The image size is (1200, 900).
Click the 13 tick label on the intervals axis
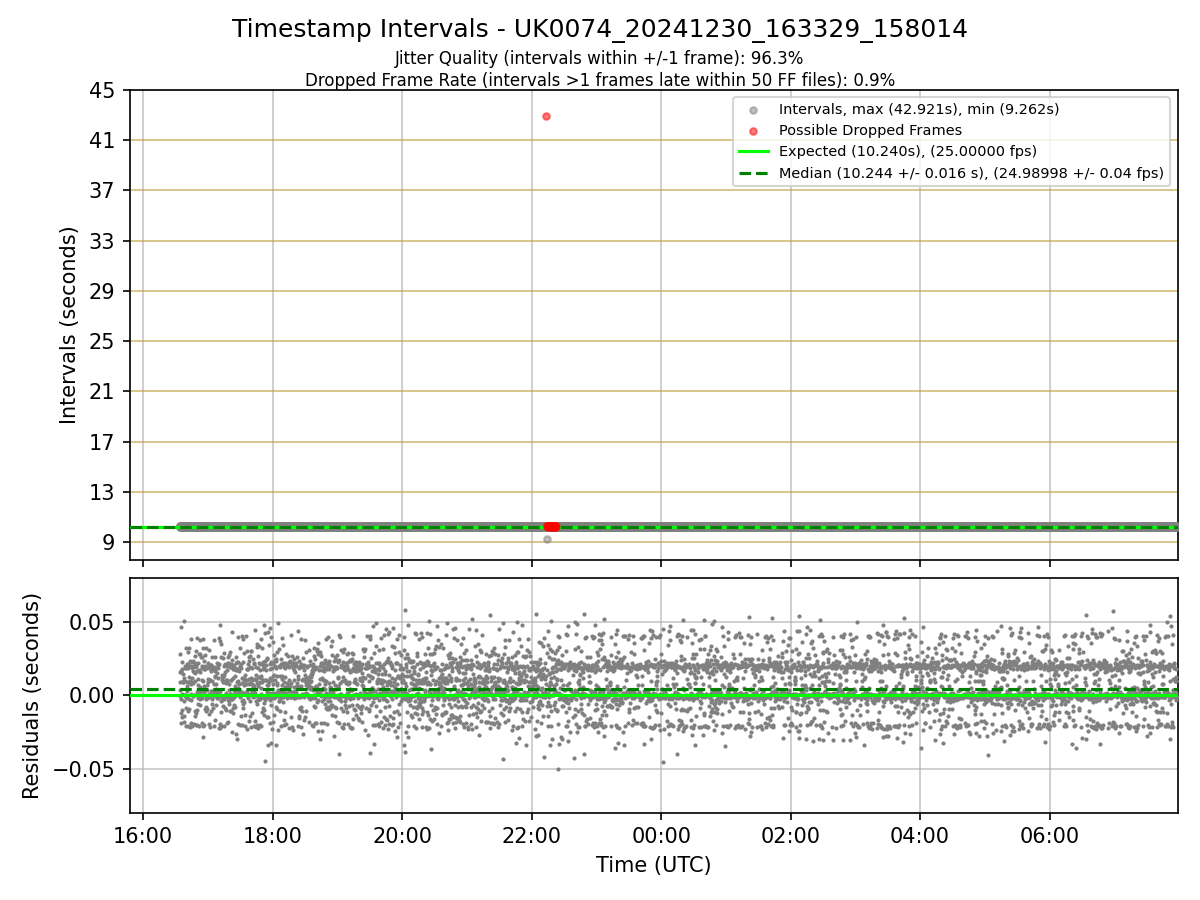point(104,492)
